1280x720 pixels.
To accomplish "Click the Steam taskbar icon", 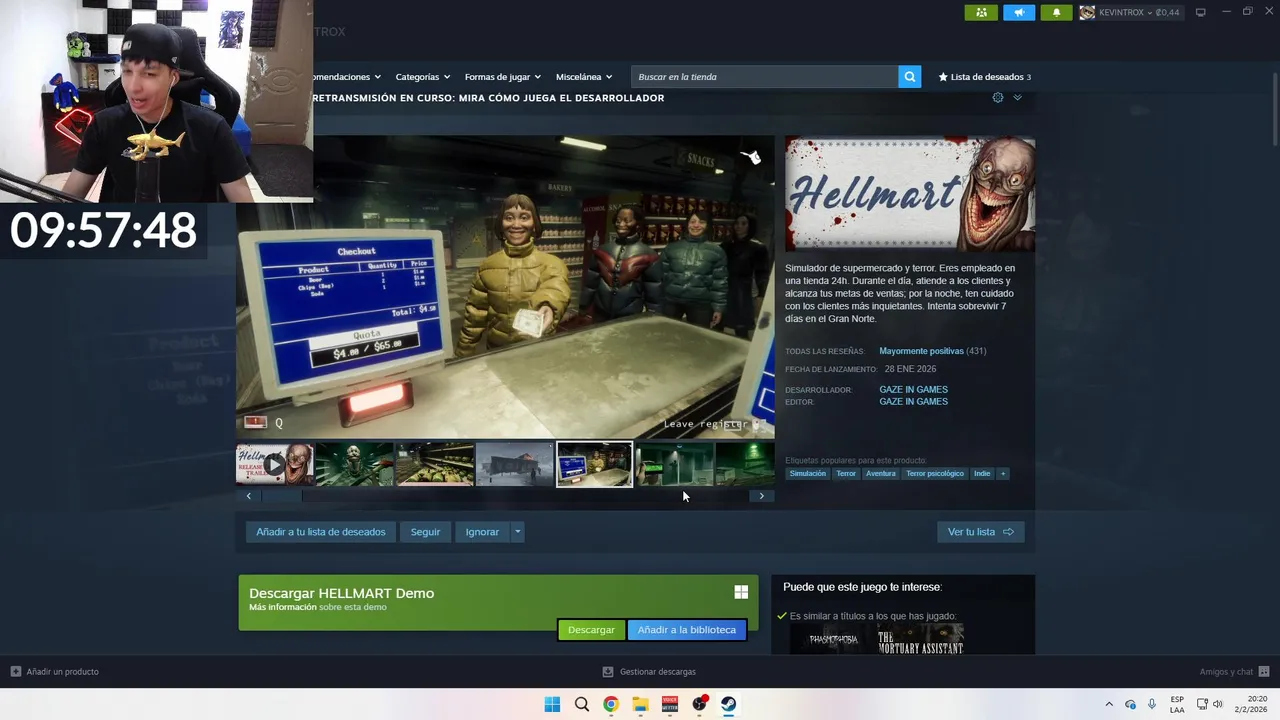I will point(729,704).
